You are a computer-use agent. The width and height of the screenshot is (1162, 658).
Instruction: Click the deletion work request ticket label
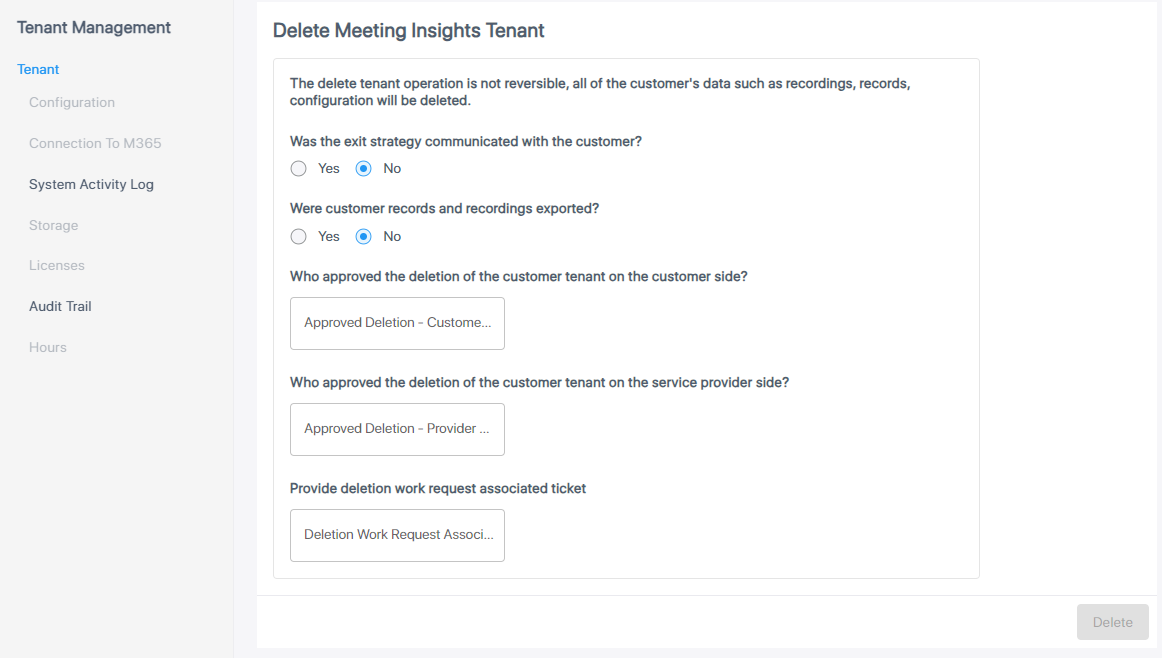pyautogui.click(x=437, y=489)
